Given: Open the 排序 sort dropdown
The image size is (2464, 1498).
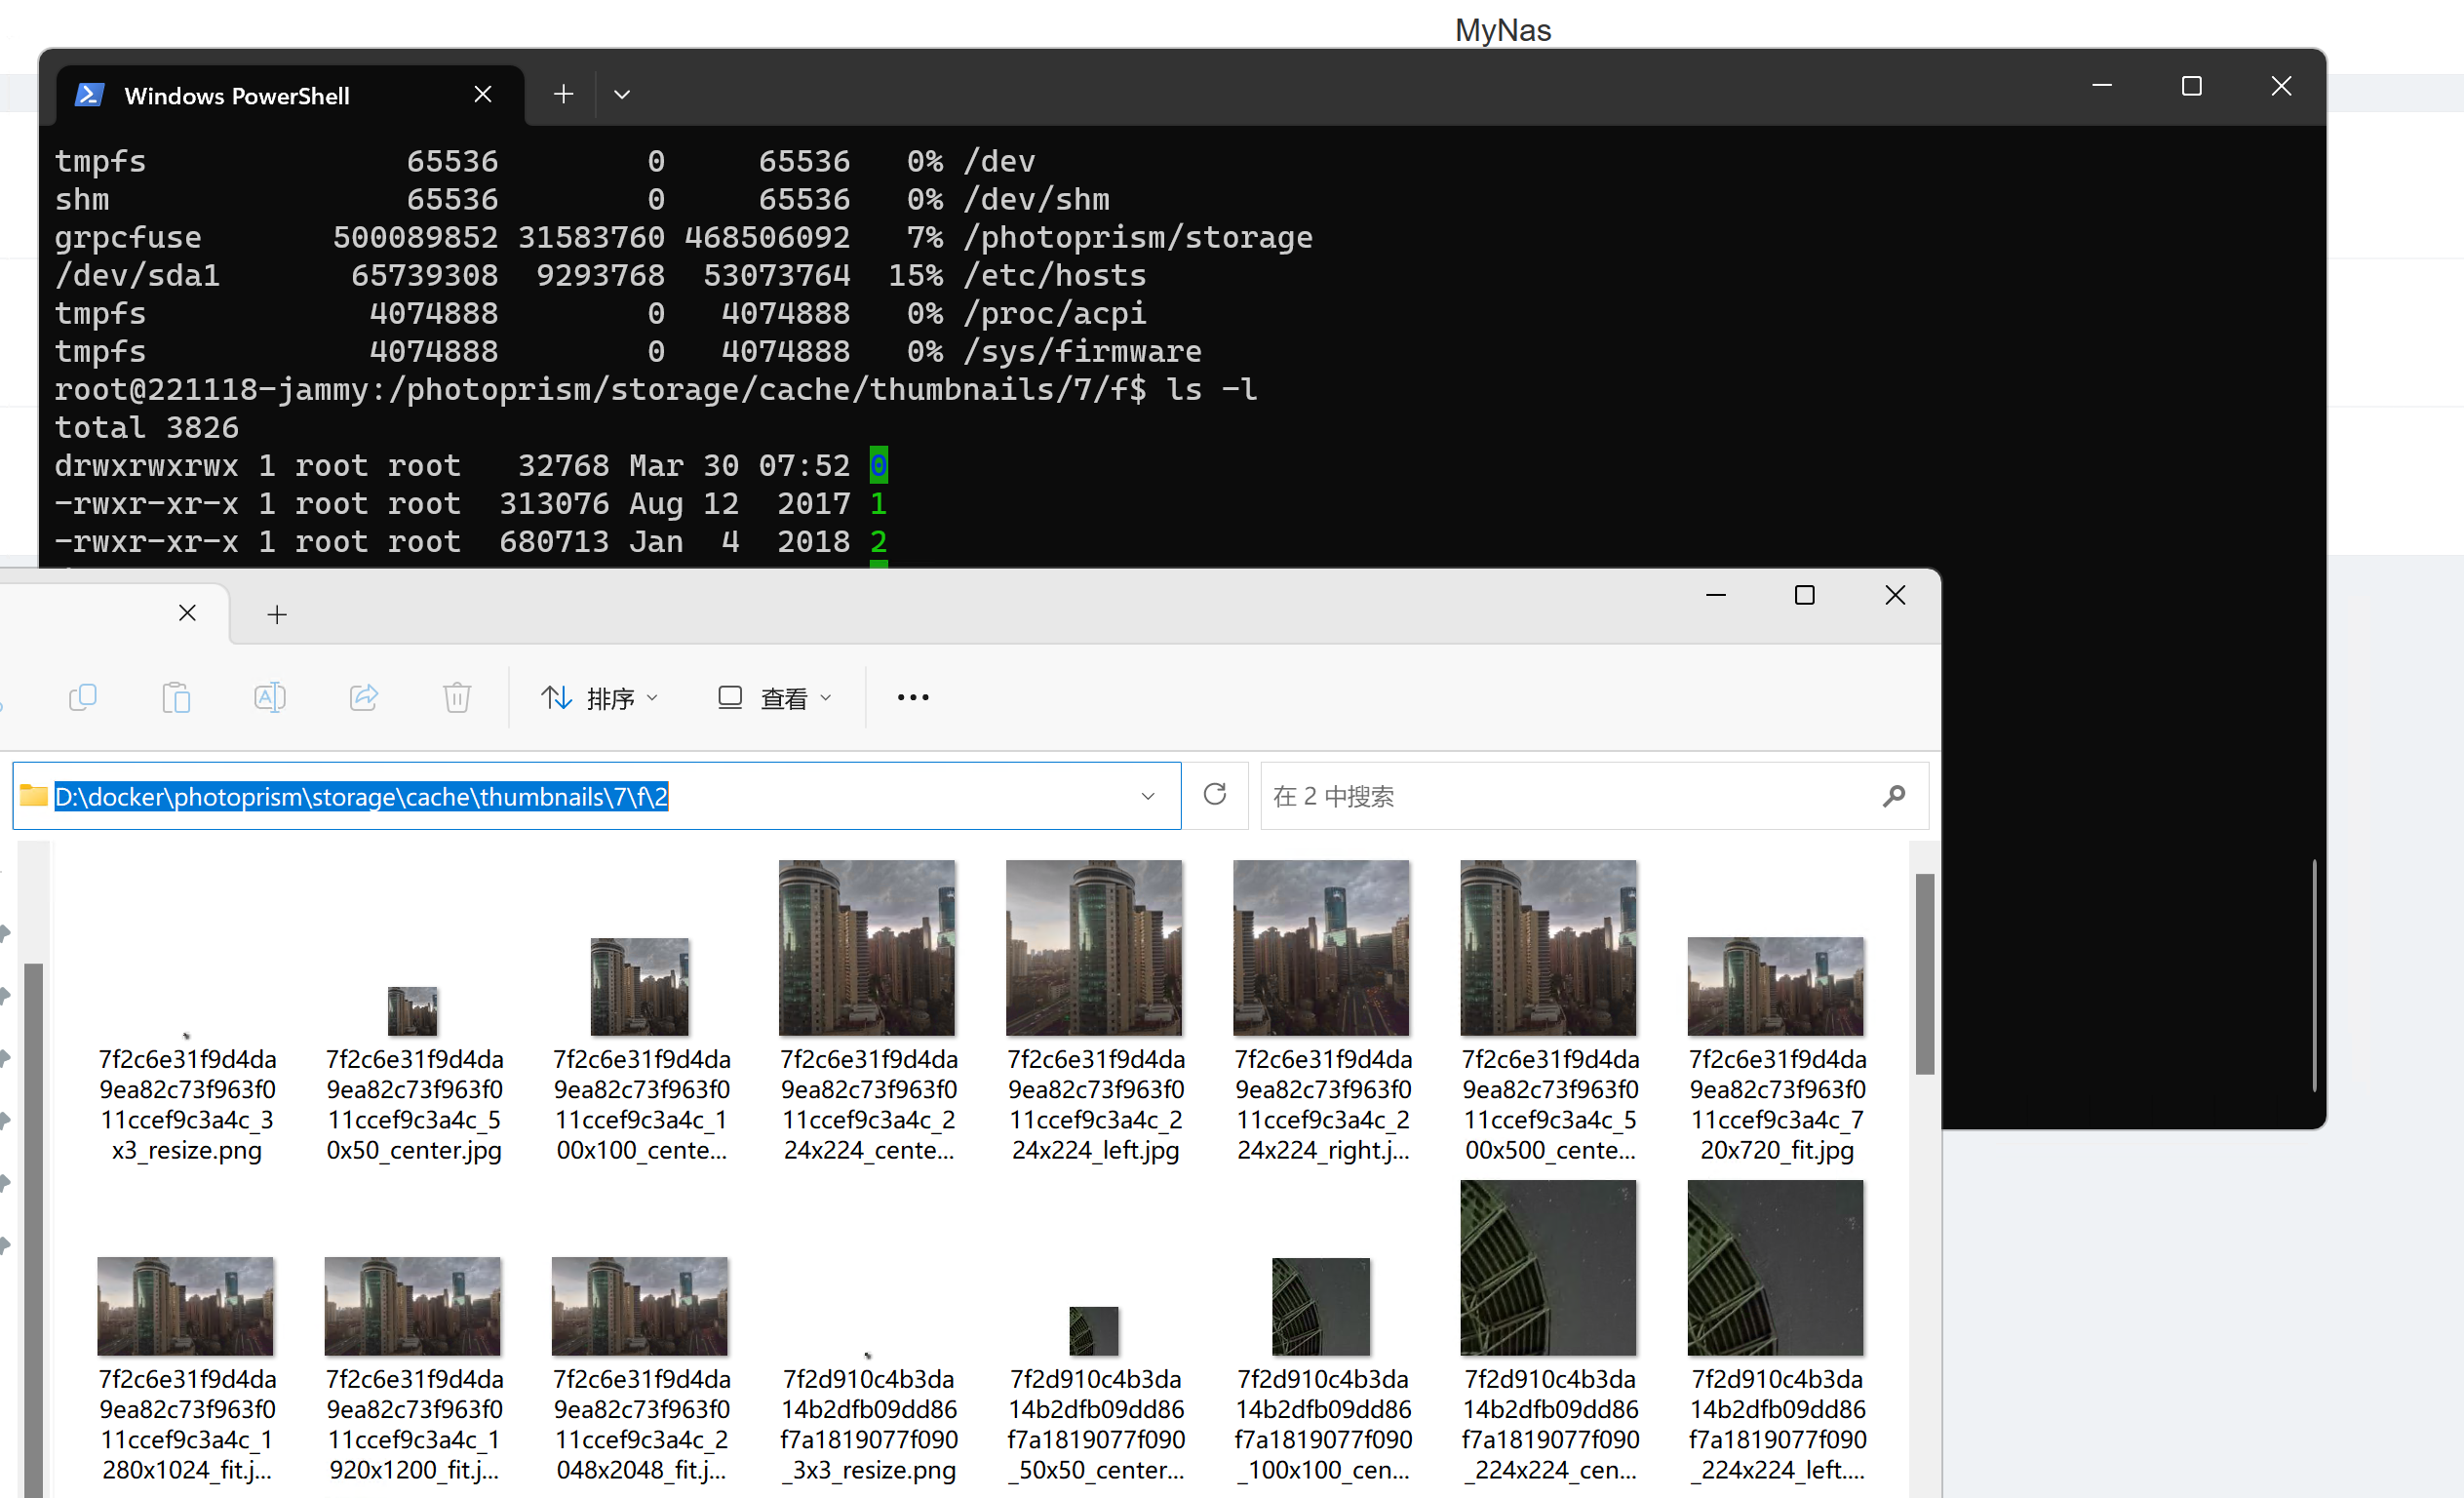Looking at the screenshot, I should 600,697.
